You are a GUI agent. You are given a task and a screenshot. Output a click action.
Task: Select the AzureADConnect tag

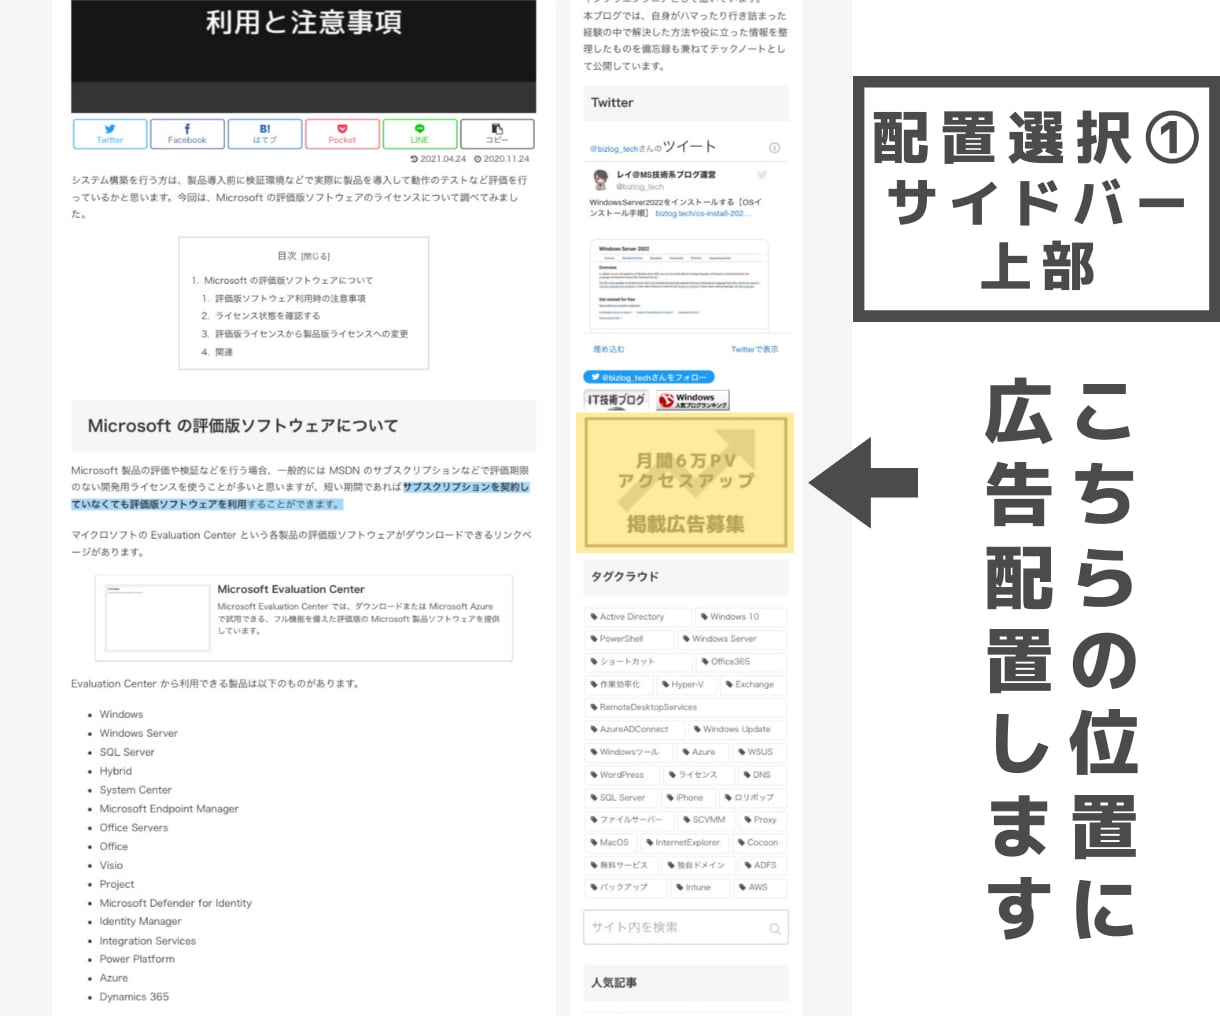[x=634, y=729]
